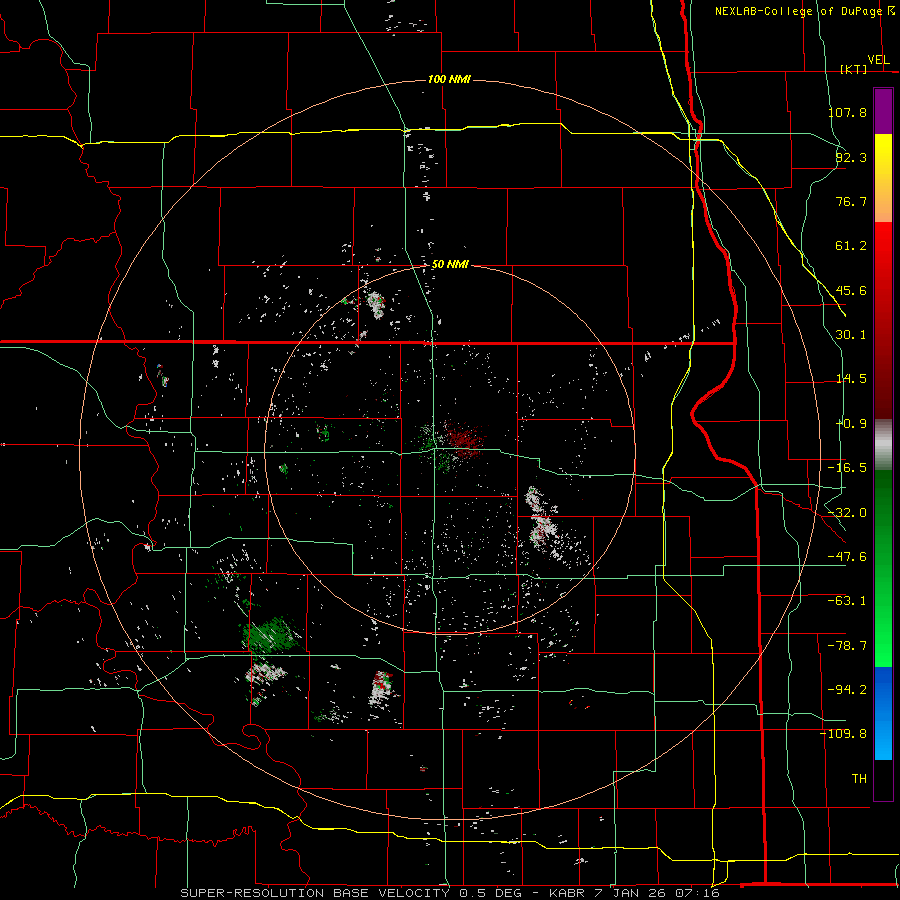The width and height of the screenshot is (900, 900).
Task: Click the TH label under the scale
Action: [x=859, y=778]
